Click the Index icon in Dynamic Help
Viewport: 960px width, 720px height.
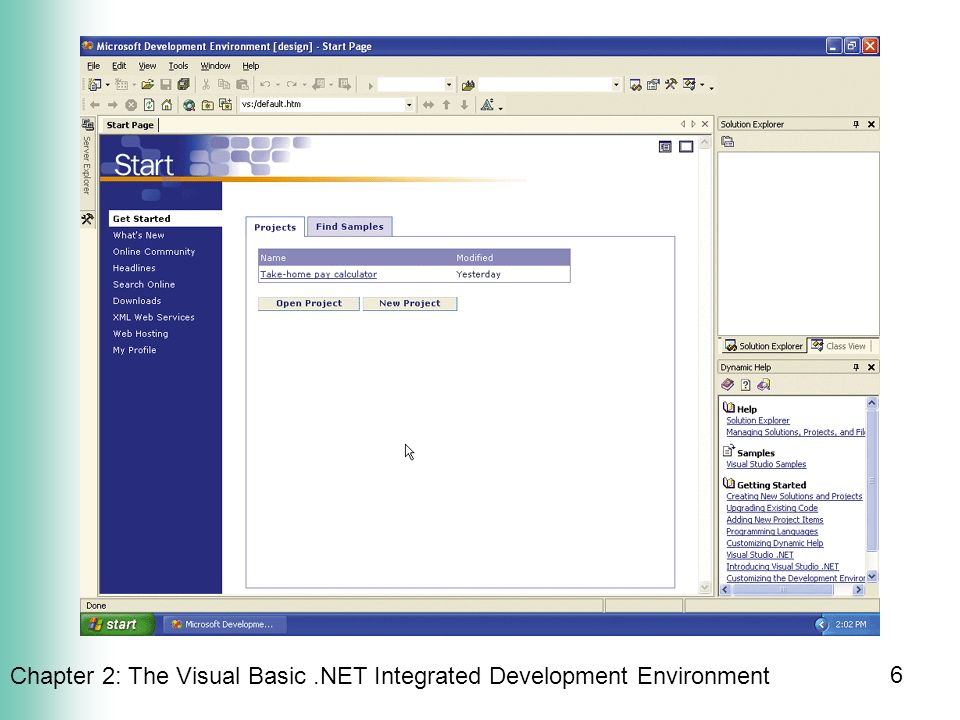pyautogui.click(x=745, y=384)
